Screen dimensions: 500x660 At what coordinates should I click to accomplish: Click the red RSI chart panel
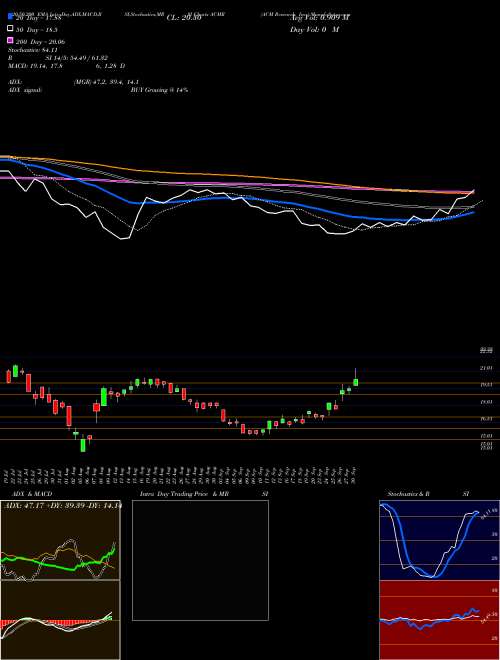pyautogui.click(x=439, y=620)
